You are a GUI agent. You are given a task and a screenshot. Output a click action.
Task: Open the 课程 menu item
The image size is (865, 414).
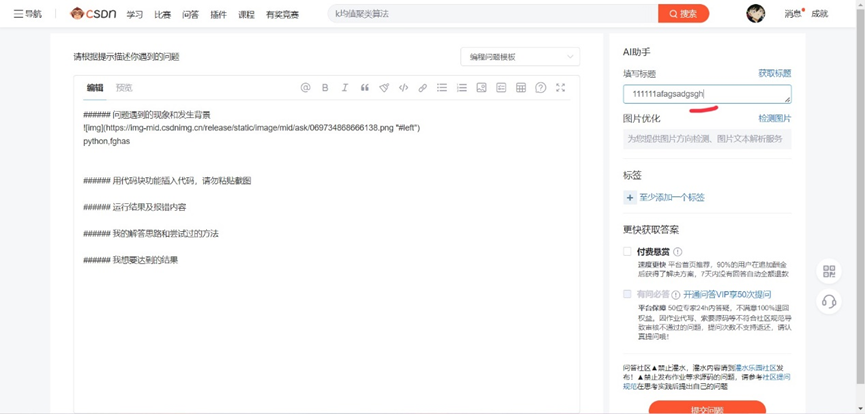point(246,15)
